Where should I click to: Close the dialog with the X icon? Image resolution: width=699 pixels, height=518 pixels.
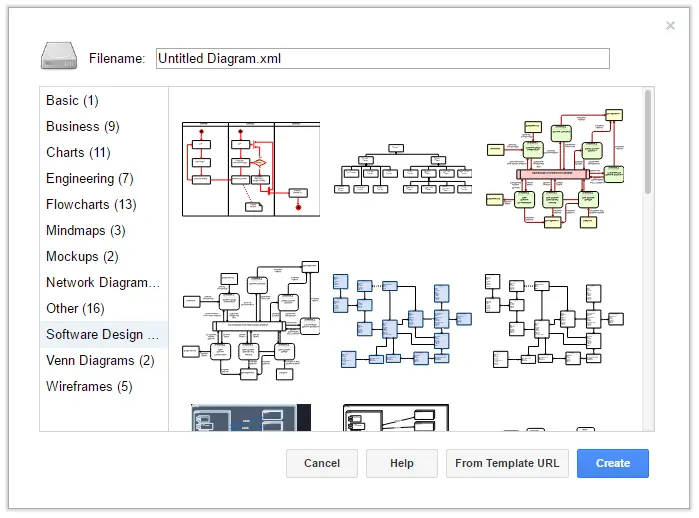[x=670, y=26]
